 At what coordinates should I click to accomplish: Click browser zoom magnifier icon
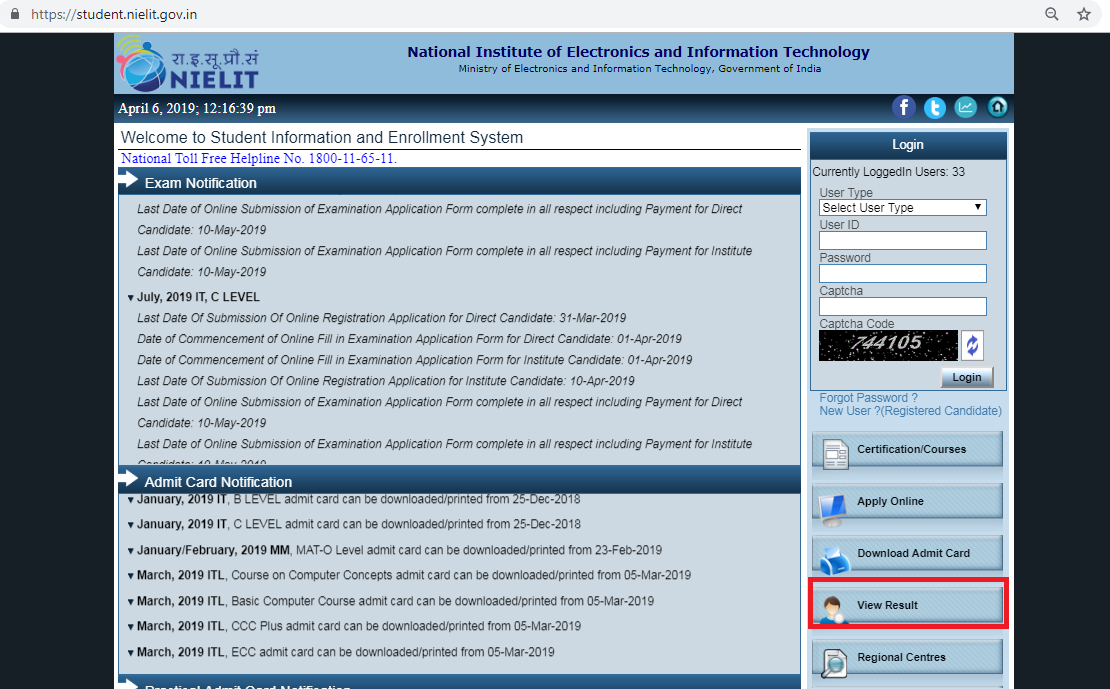click(1052, 14)
